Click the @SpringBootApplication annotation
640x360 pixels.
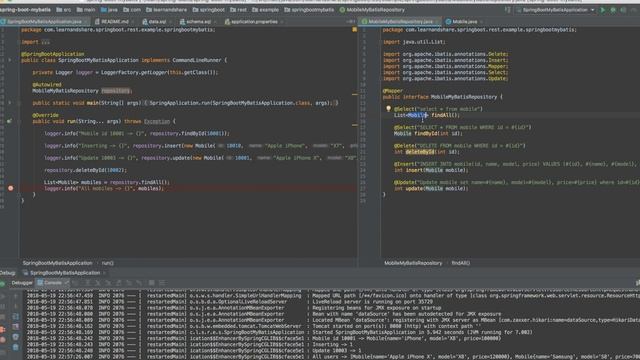pyautogui.click(x=53, y=54)
